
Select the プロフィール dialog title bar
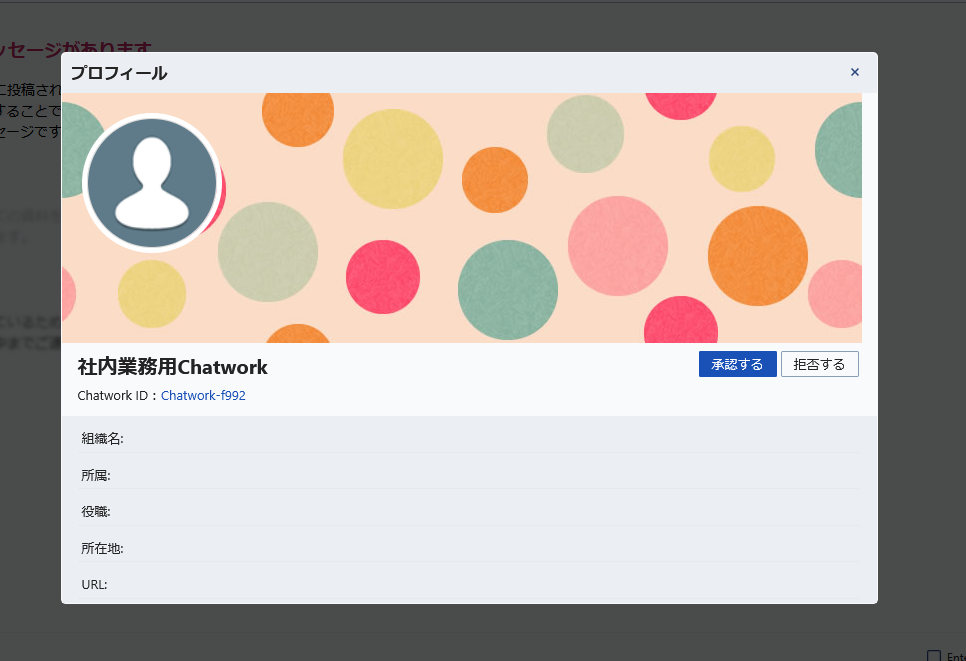point(118,72)
